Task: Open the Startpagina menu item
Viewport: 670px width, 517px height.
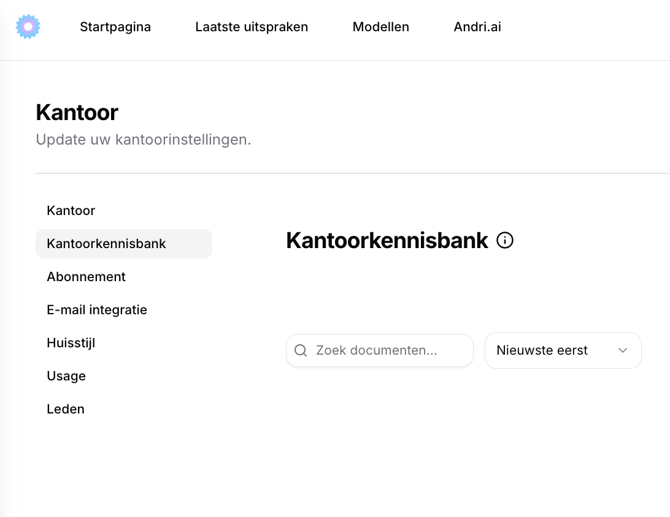Action: coord(115,27)
